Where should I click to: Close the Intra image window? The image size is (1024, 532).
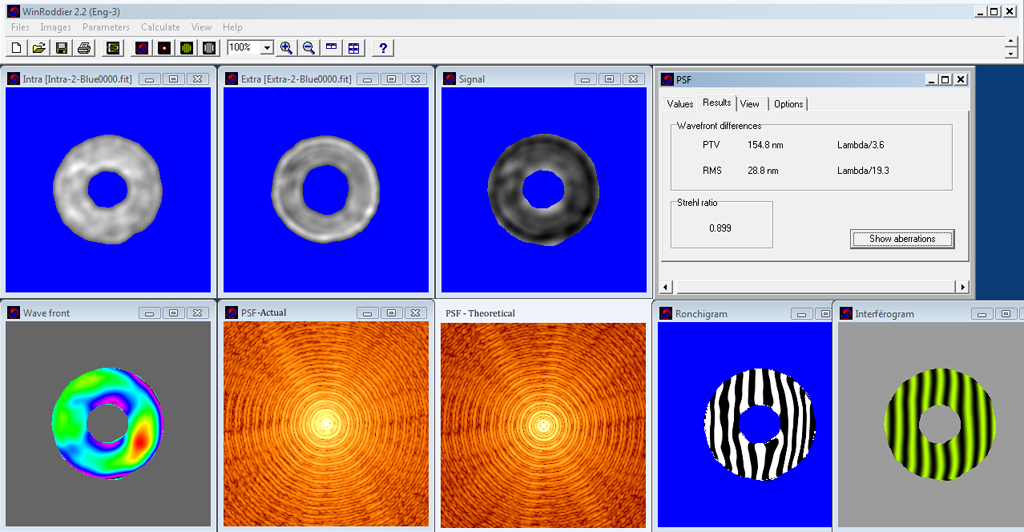[x=198, y=79]
